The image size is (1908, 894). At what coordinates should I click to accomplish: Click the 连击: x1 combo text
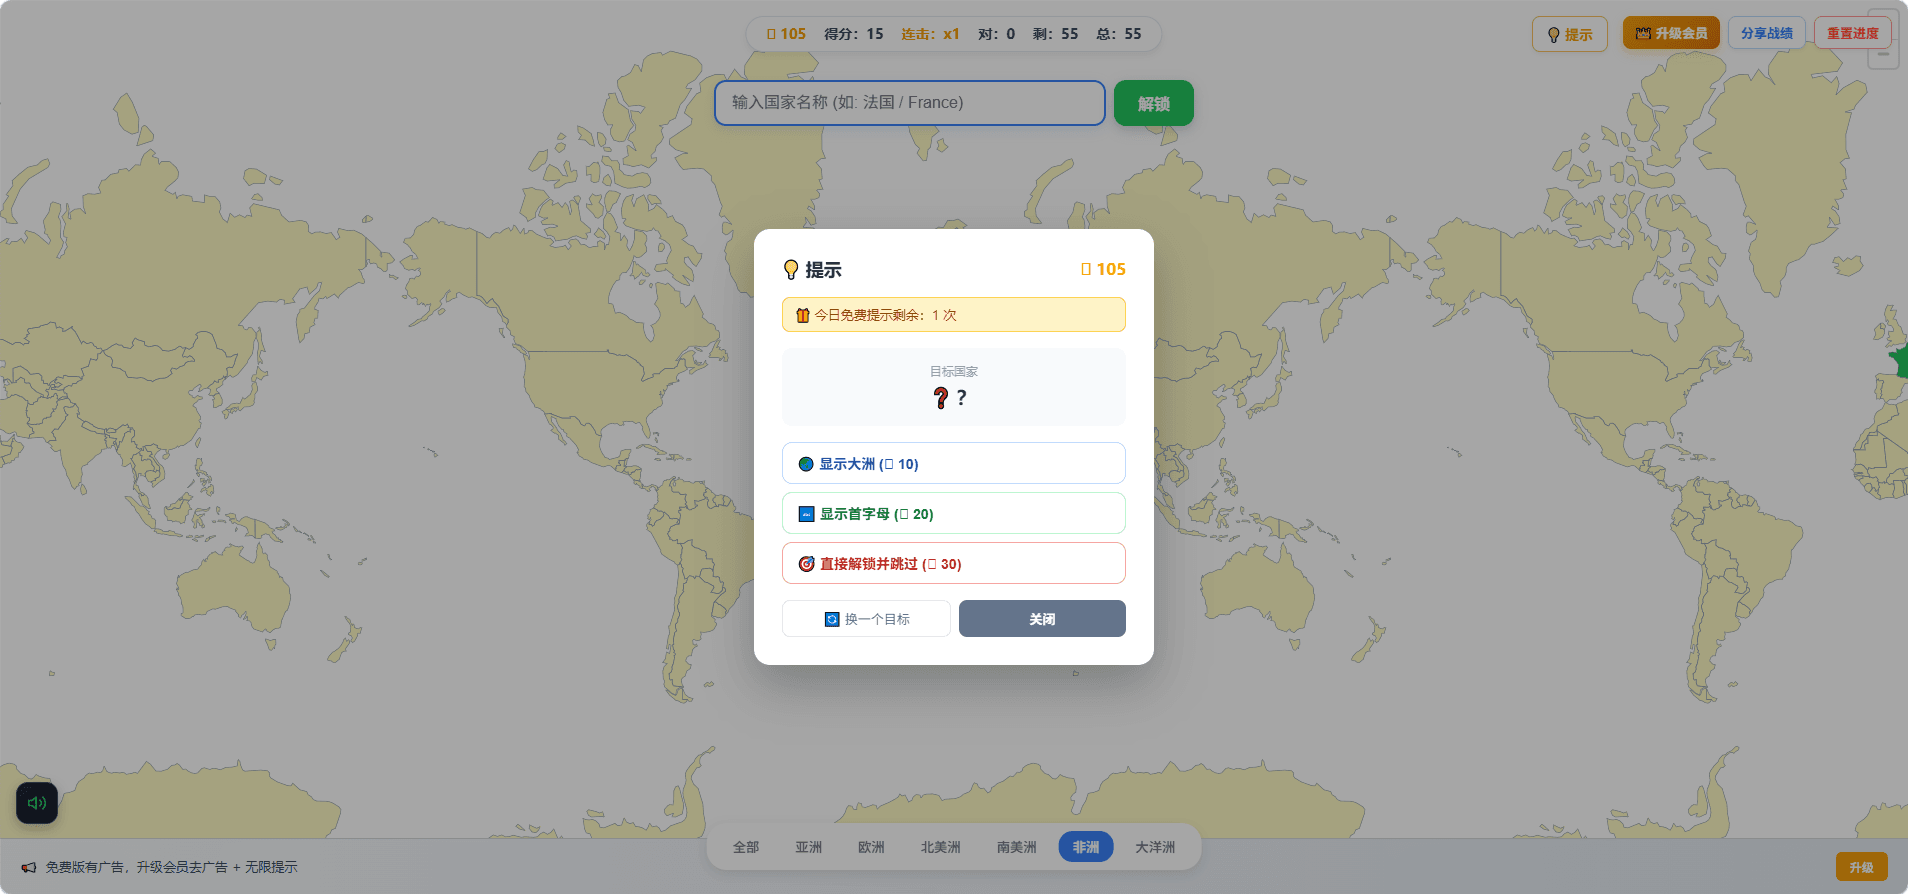[930, 34]
